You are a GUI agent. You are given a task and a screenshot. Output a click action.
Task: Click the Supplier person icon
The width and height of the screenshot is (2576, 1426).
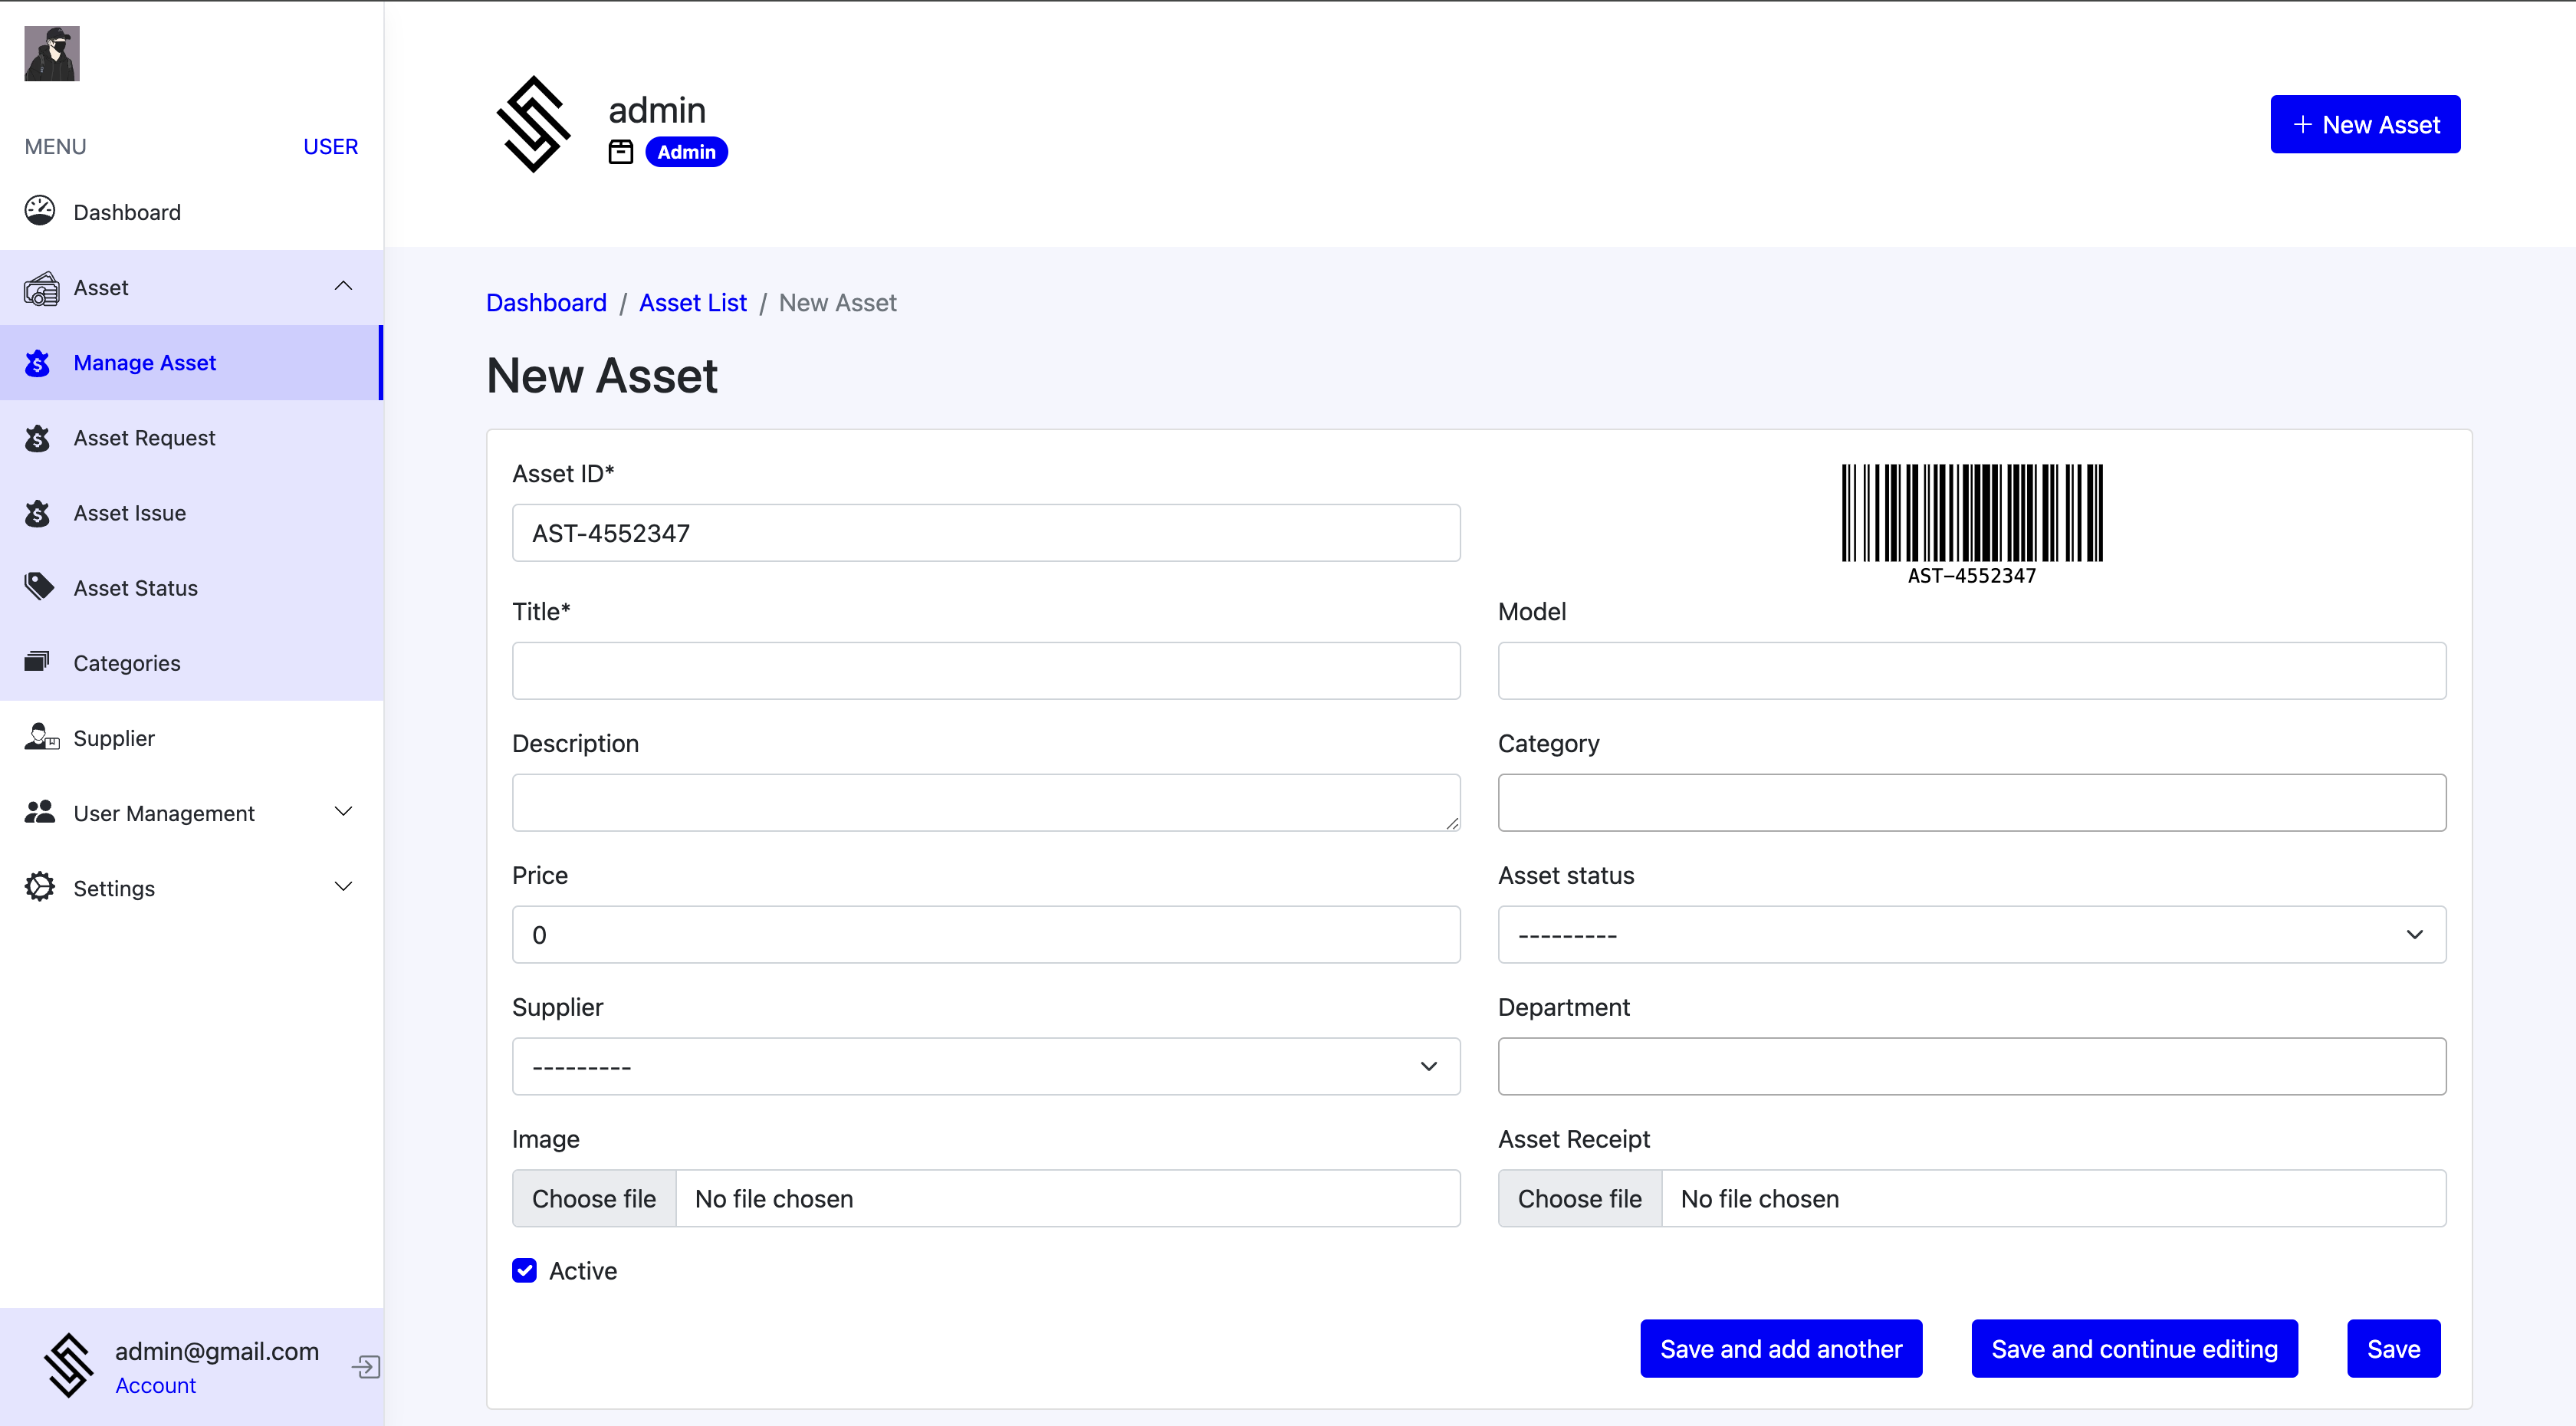pos(41,737)
